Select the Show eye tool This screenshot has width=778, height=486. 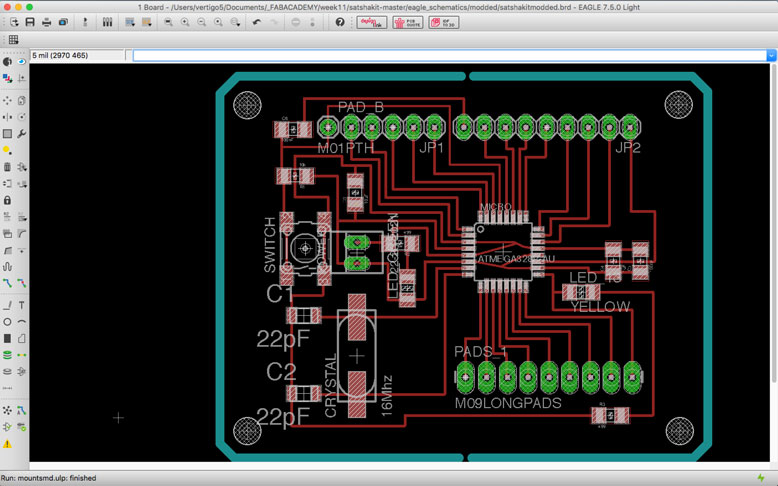[x=21, y=62]
